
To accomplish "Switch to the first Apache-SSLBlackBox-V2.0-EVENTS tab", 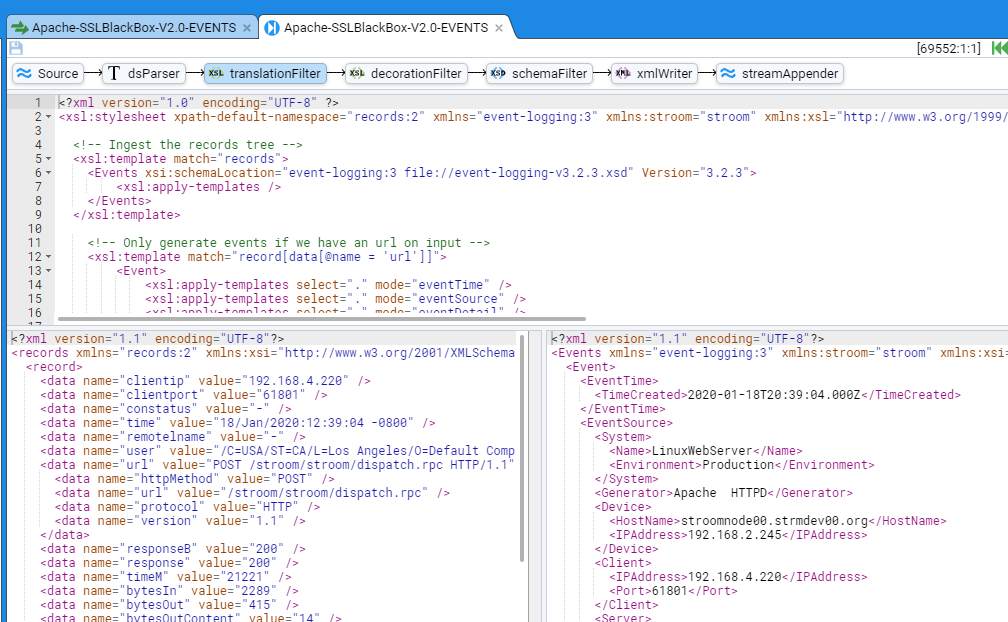I will 130,27.
